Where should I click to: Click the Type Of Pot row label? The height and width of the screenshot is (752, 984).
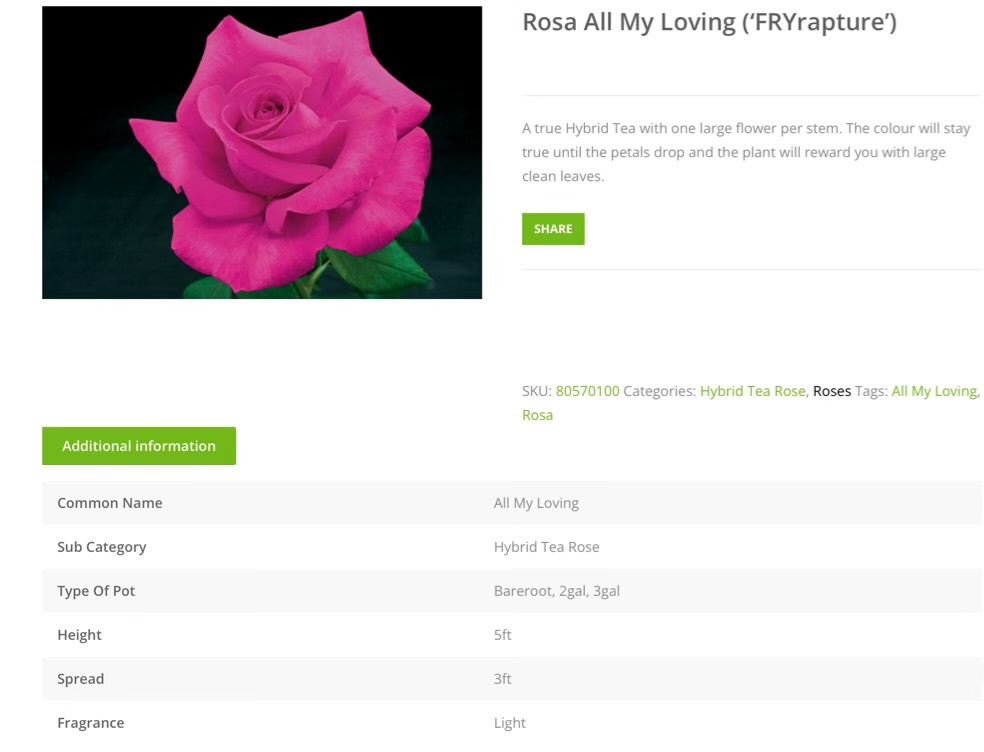pyautogui.click(x=96, y=591)
